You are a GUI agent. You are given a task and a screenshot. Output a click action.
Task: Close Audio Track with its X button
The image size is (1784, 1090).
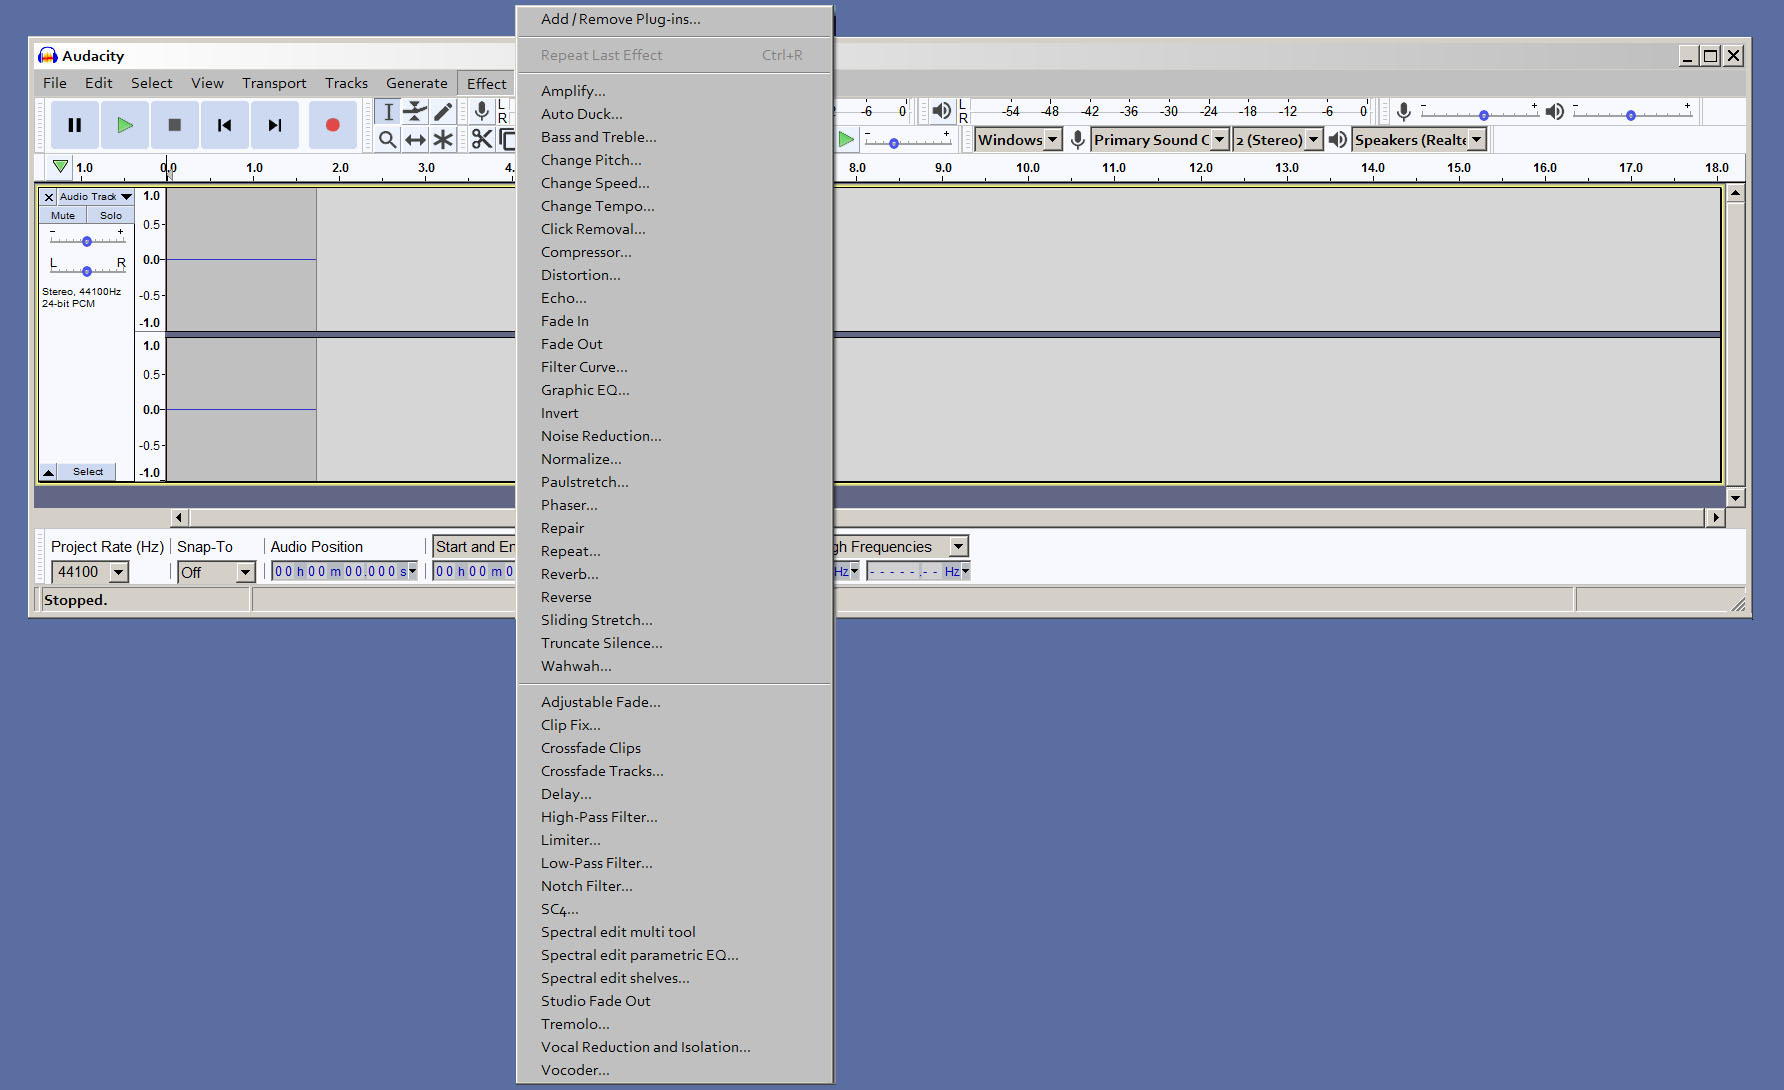click(x=49, y=197)
